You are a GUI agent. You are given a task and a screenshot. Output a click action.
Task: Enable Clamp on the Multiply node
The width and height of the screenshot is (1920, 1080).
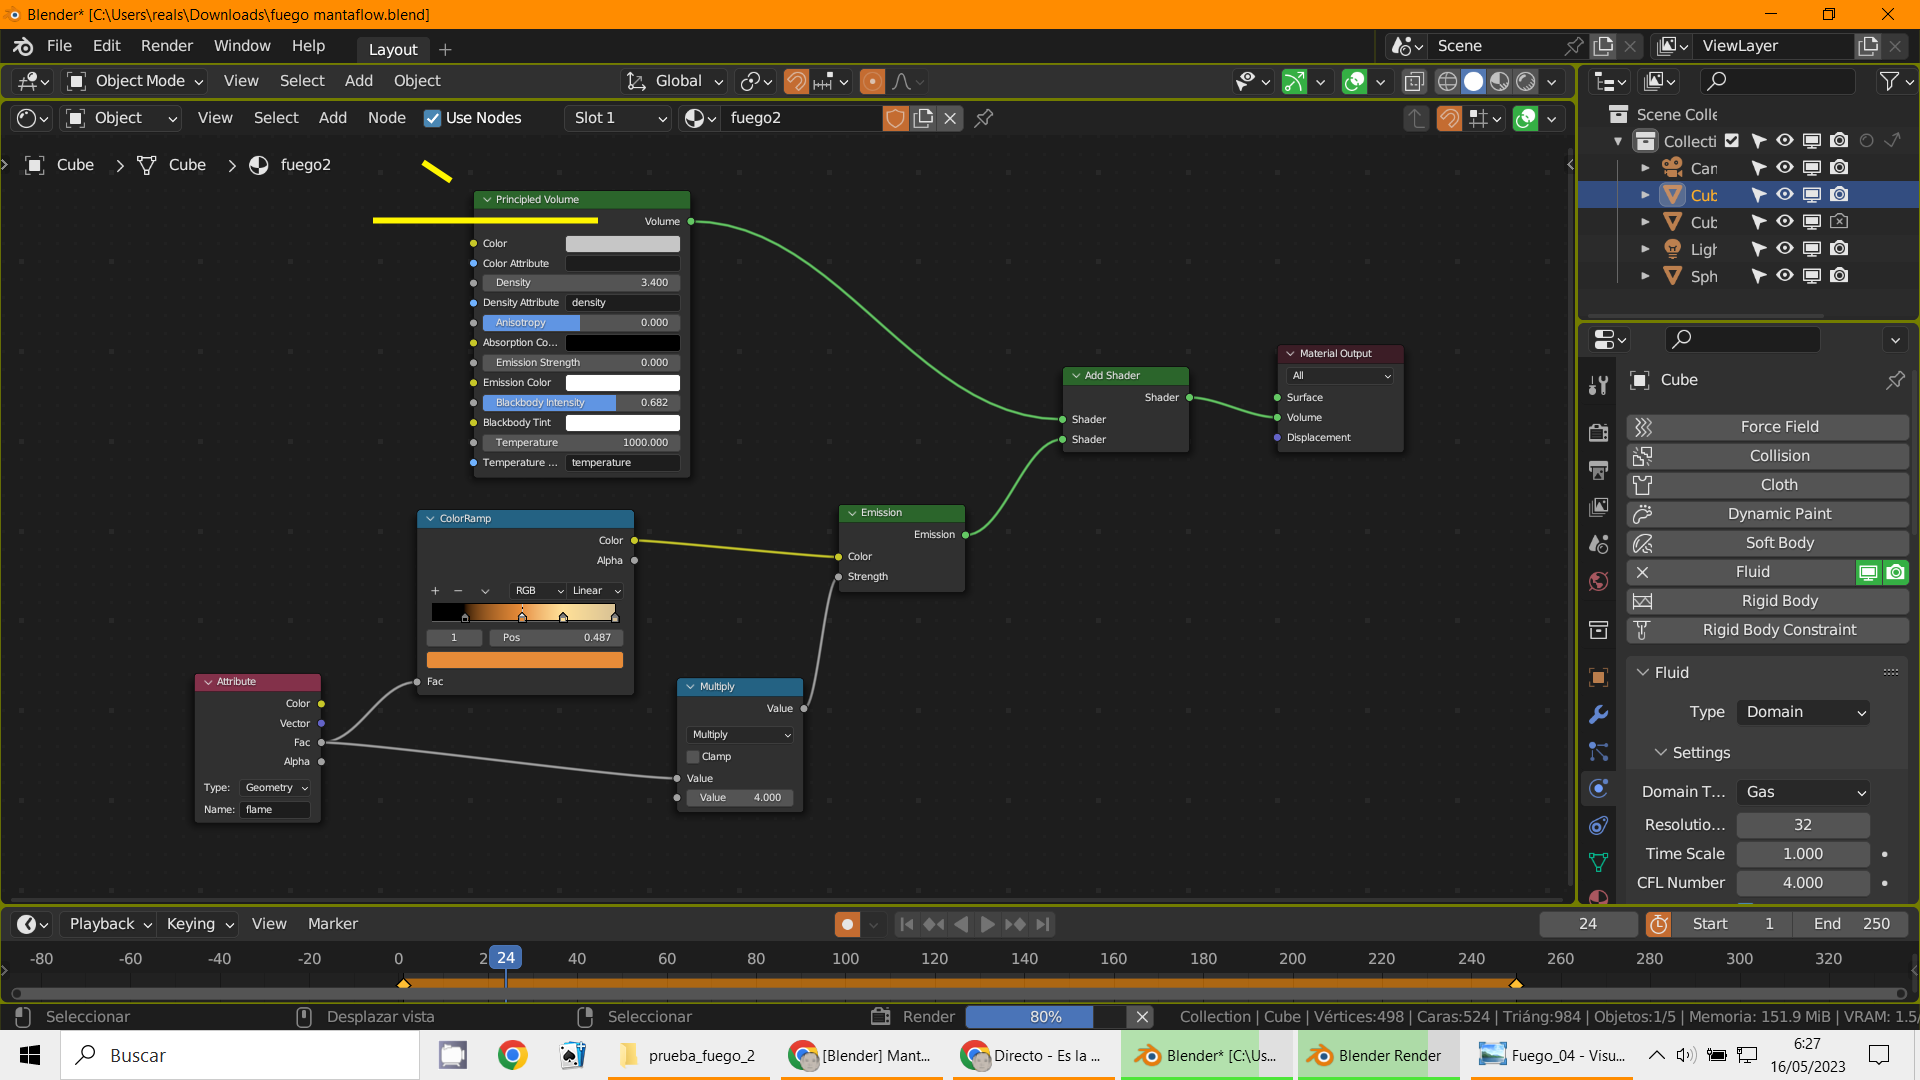pyautogui.click(x=693, y=757)
